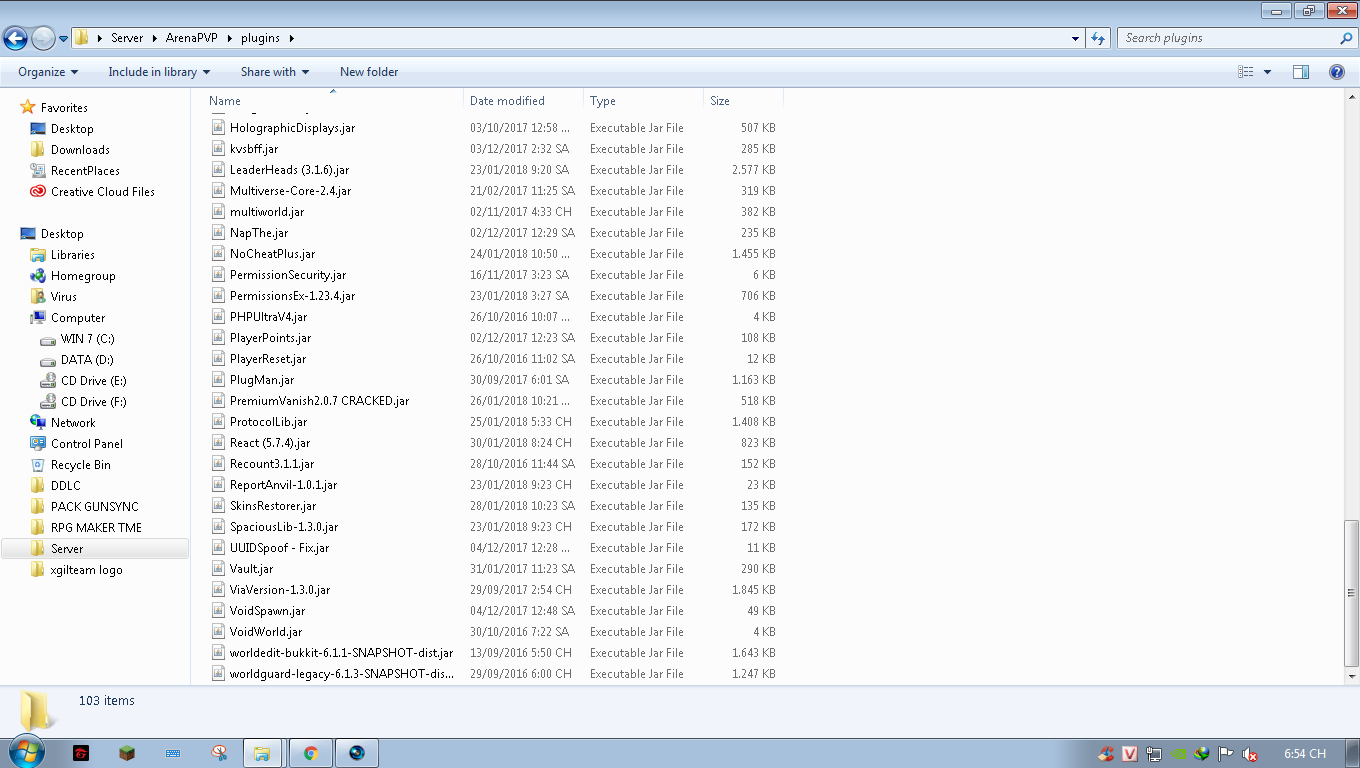Click the Windows Explorer taskbar button
This screenshot has height=768, width=1360.
coord(263,753)
